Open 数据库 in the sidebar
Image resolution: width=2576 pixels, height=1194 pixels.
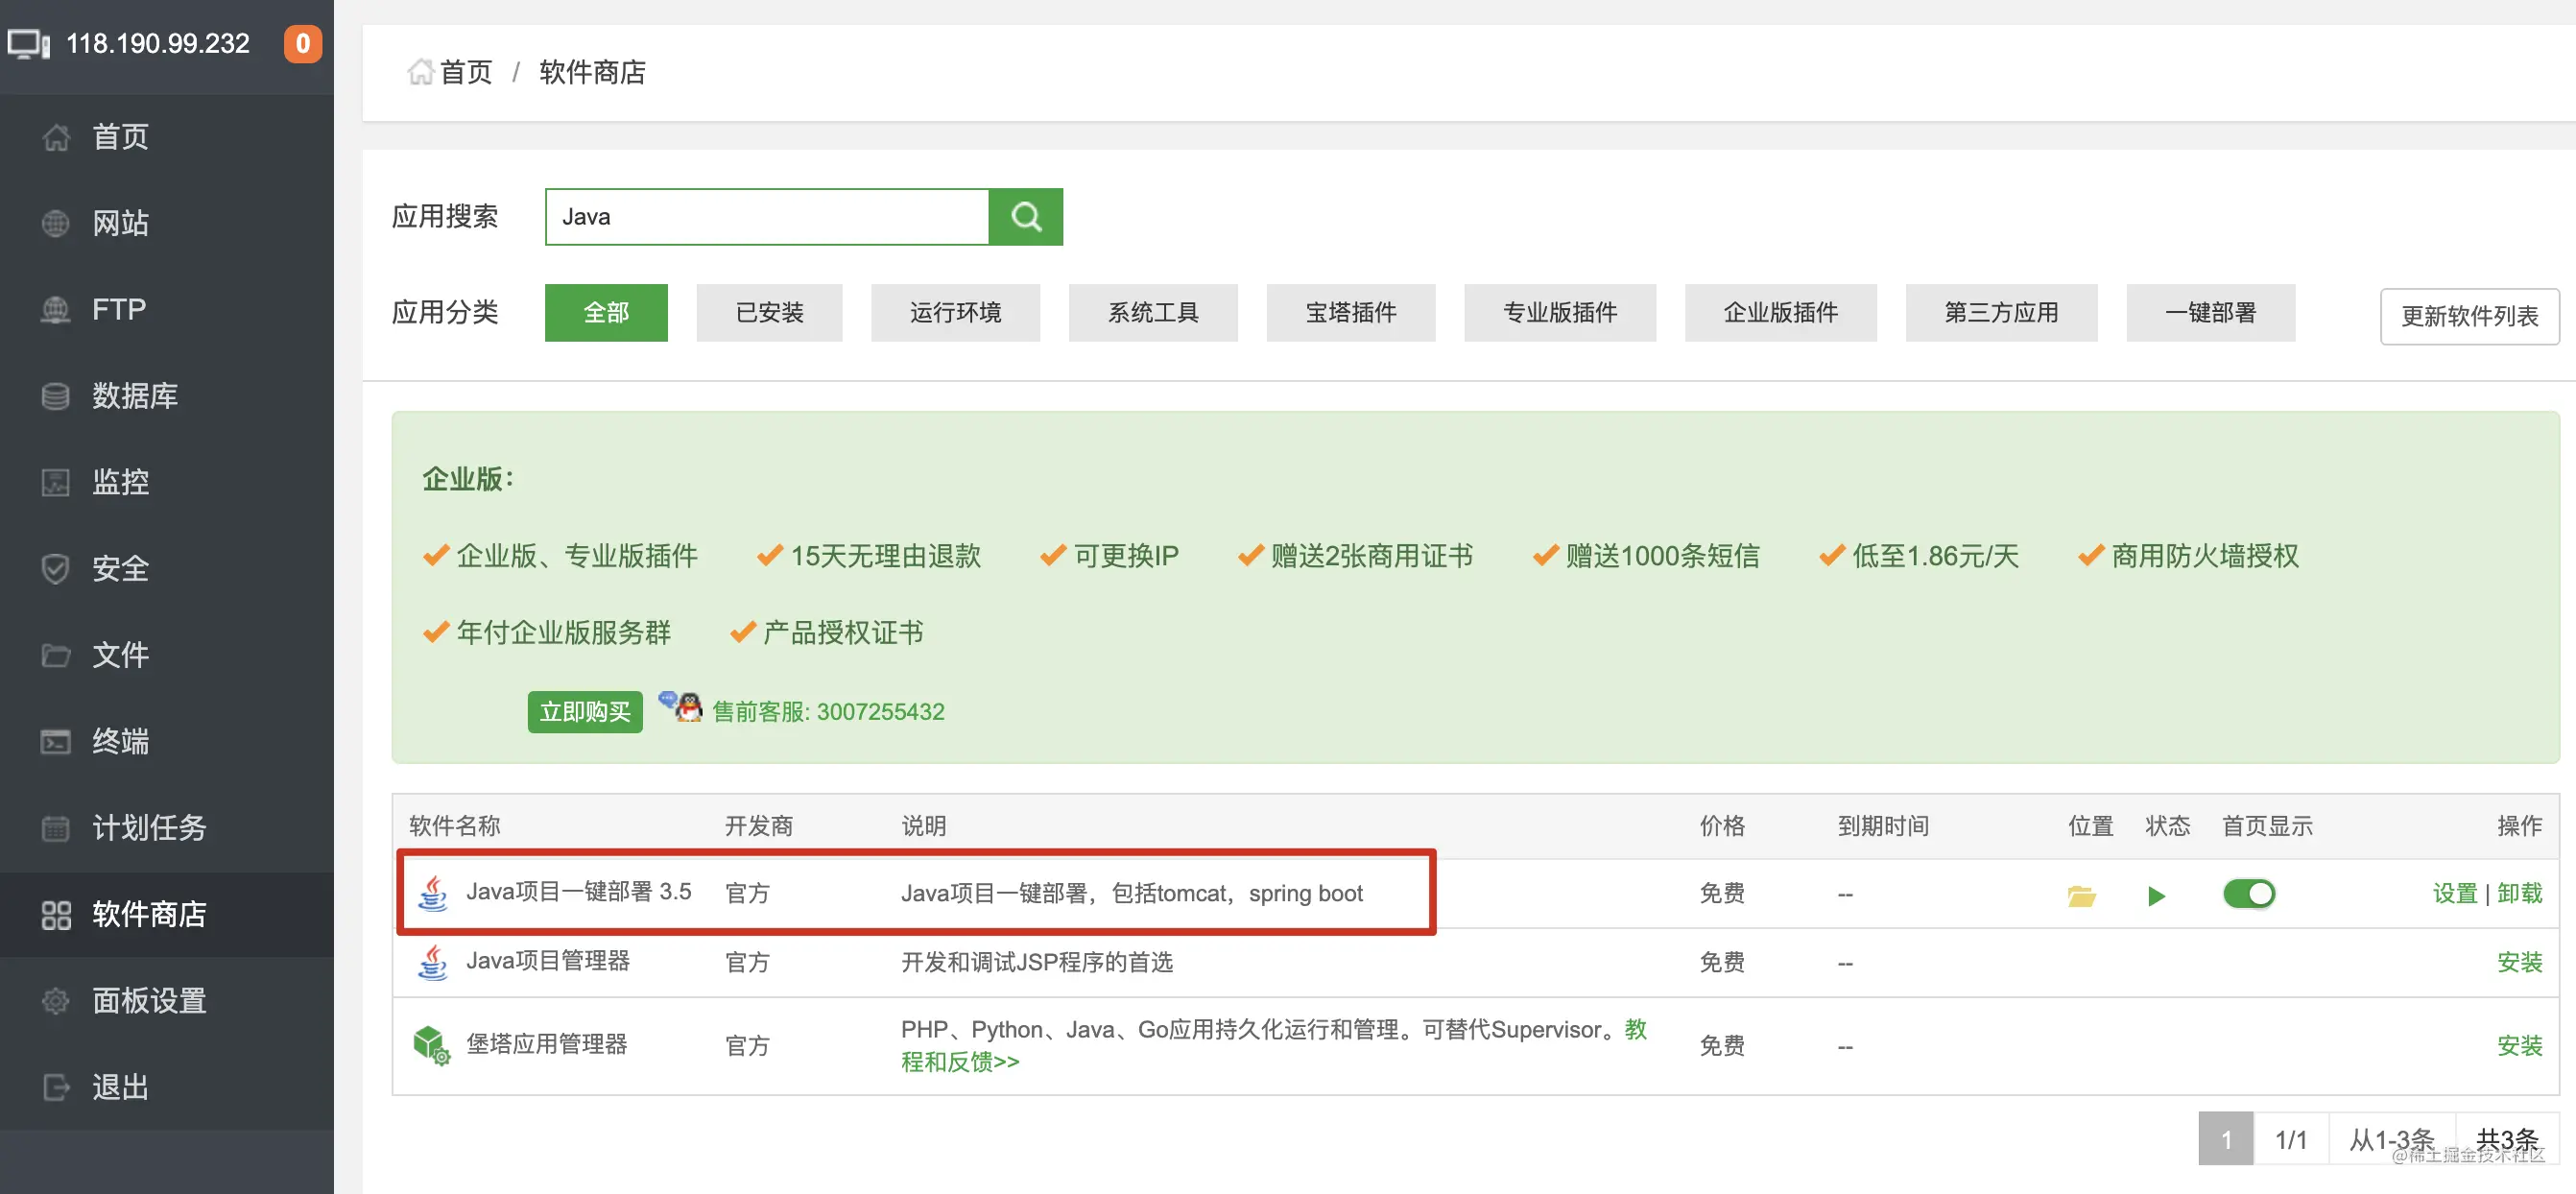(x=134, y=396)
